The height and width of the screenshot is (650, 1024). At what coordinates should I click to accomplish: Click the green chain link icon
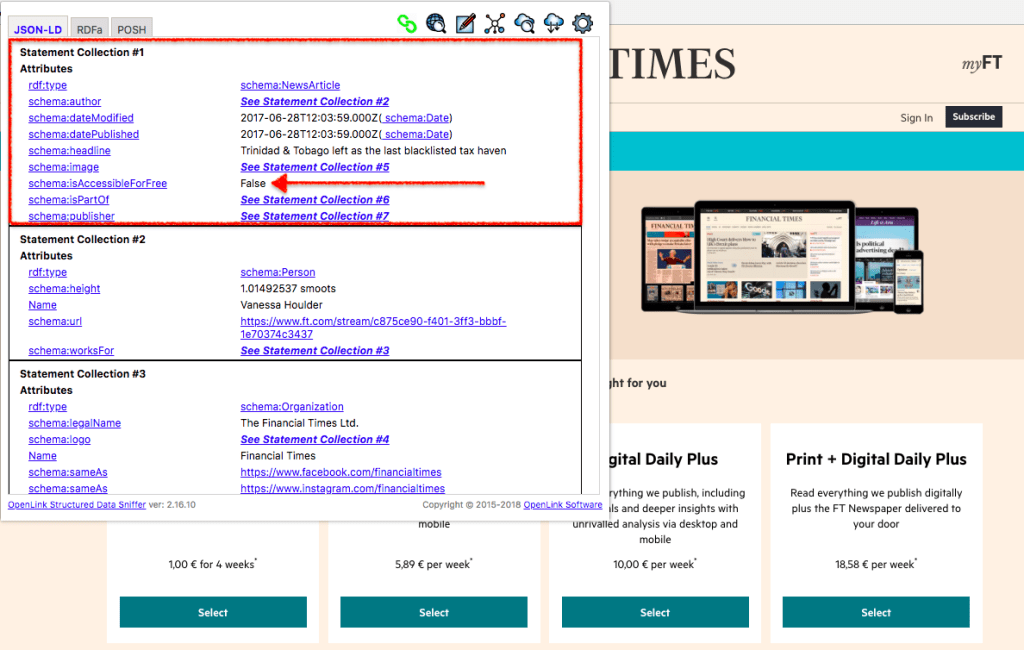pyautogui.click(x=407, y=24)
